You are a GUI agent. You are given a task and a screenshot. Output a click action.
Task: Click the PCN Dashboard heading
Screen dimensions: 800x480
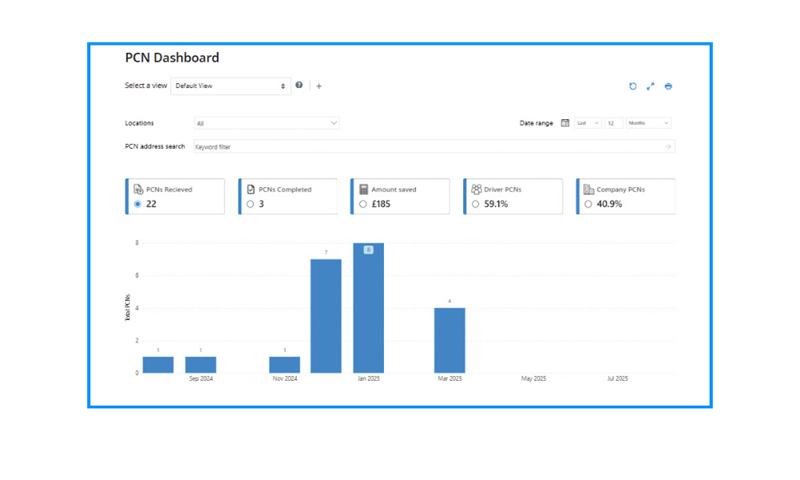pyautogui.click(x=172, y=58)
